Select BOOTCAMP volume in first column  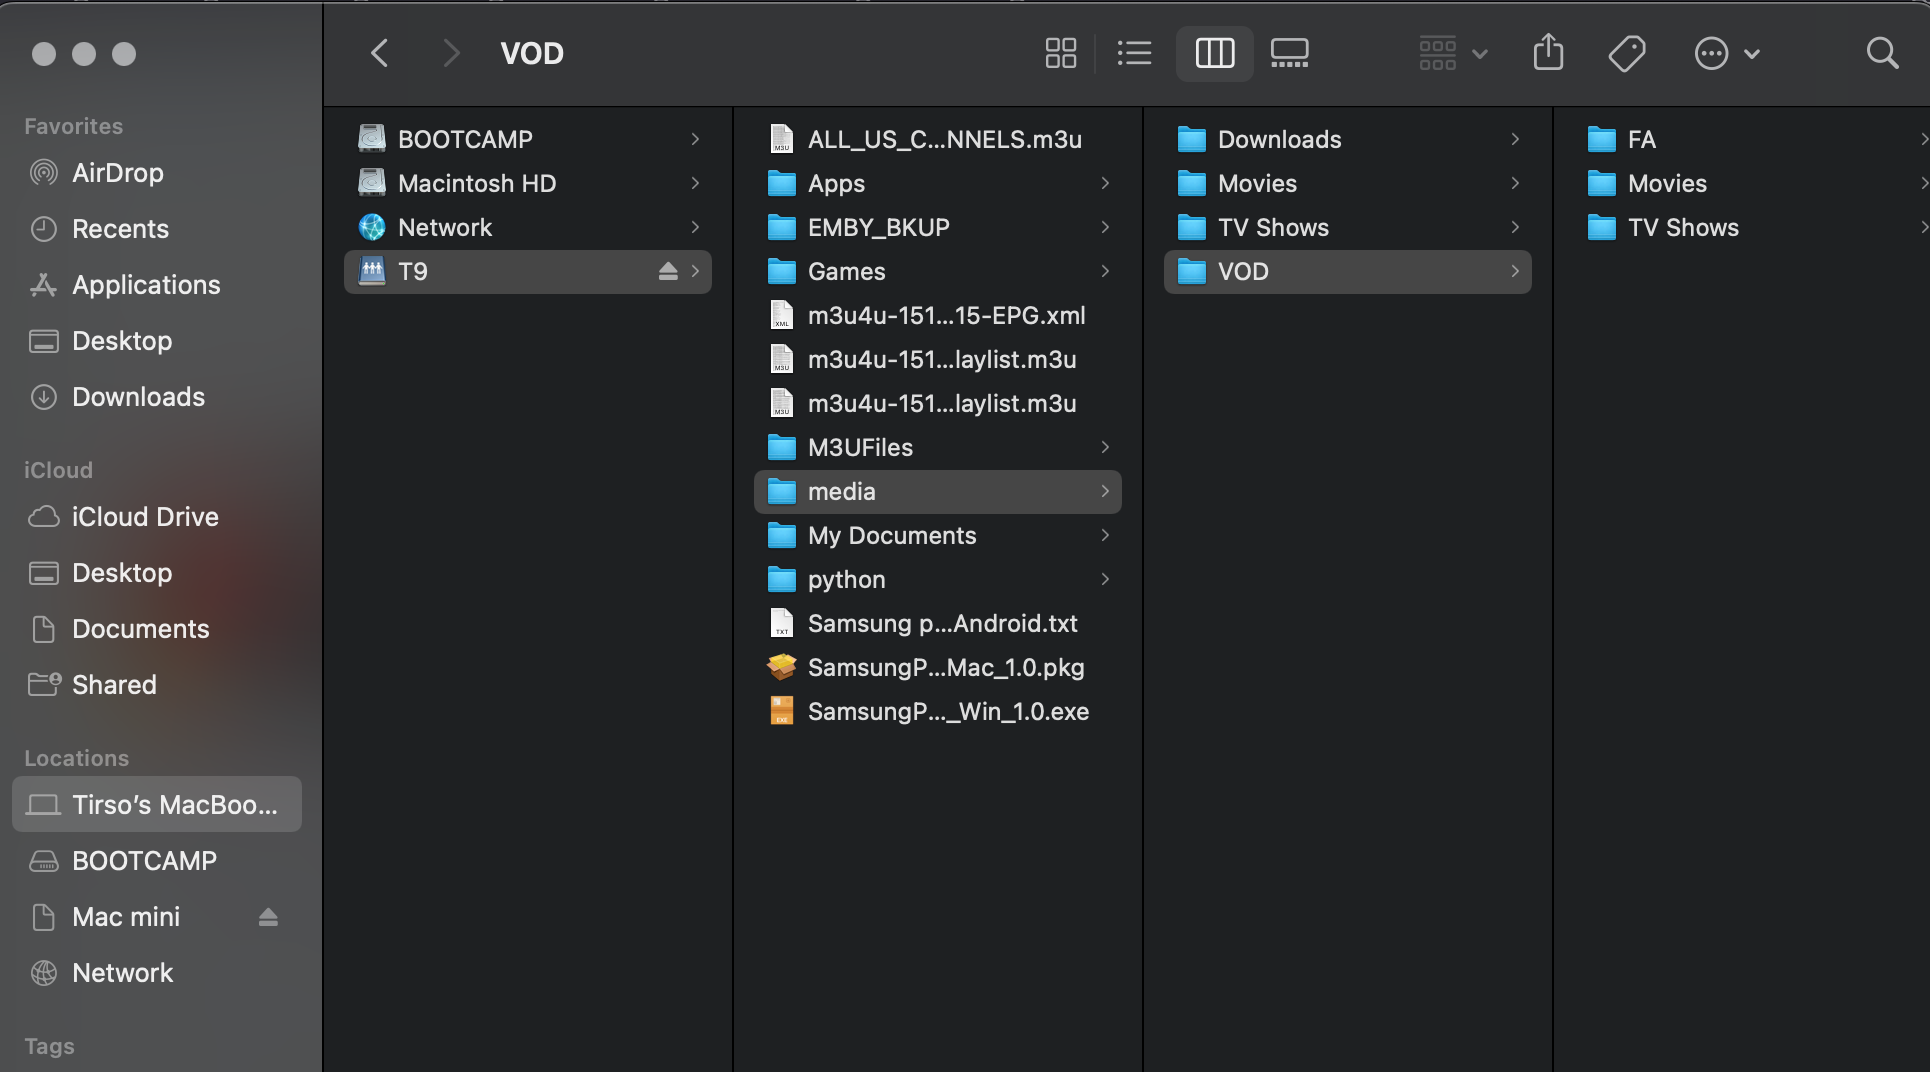(528, 139)
